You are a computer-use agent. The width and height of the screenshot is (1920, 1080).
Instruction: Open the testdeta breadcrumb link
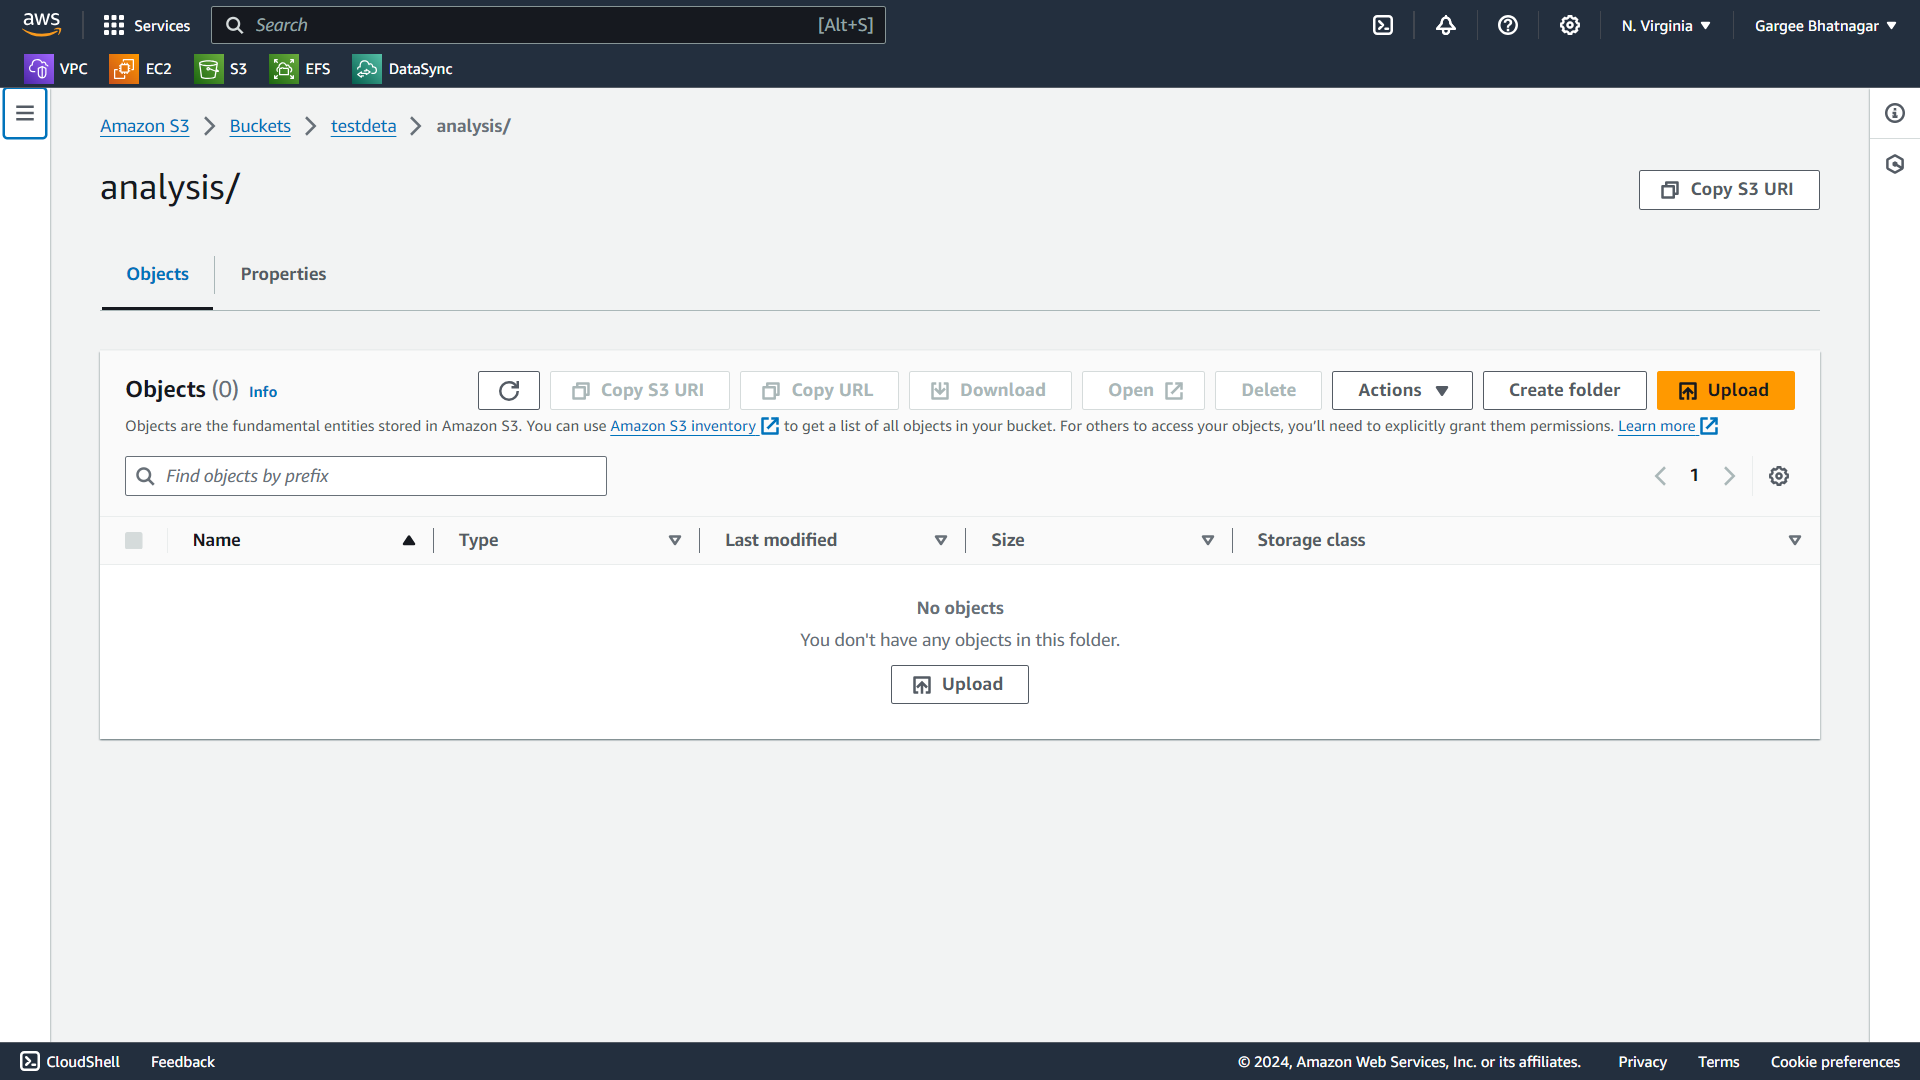[363, 126]
